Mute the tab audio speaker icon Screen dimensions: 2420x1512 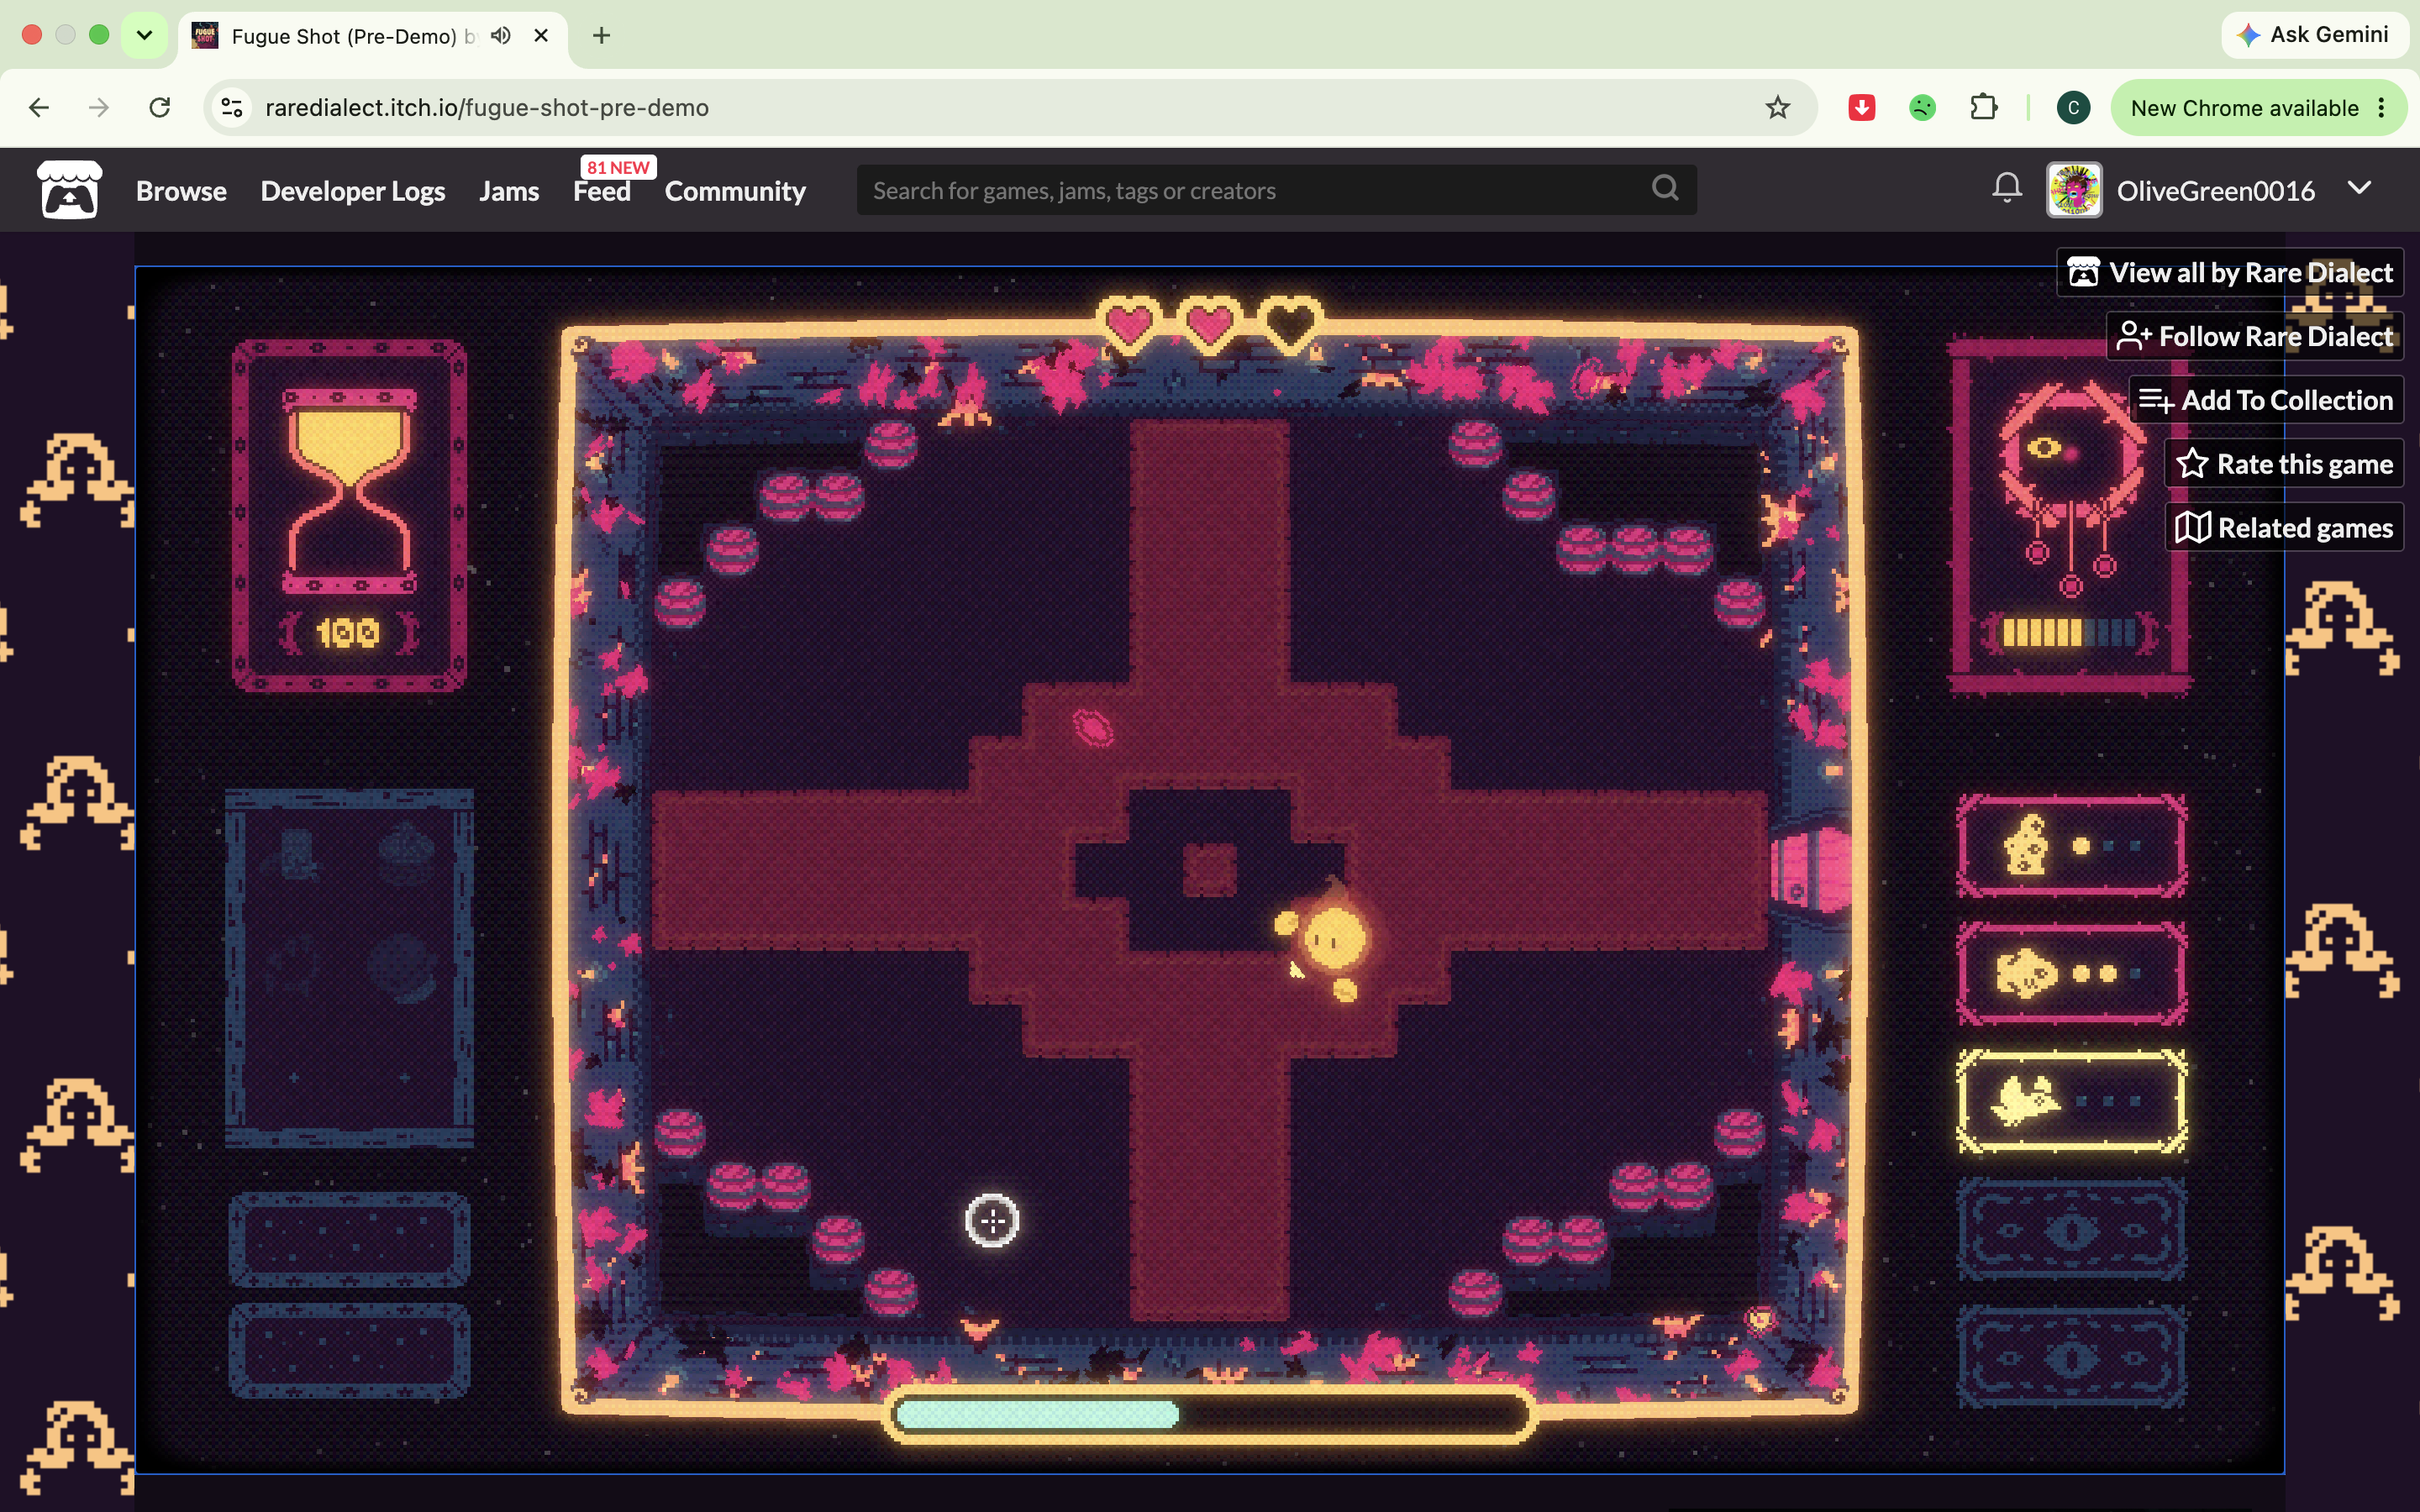click(x=501, y=36)
